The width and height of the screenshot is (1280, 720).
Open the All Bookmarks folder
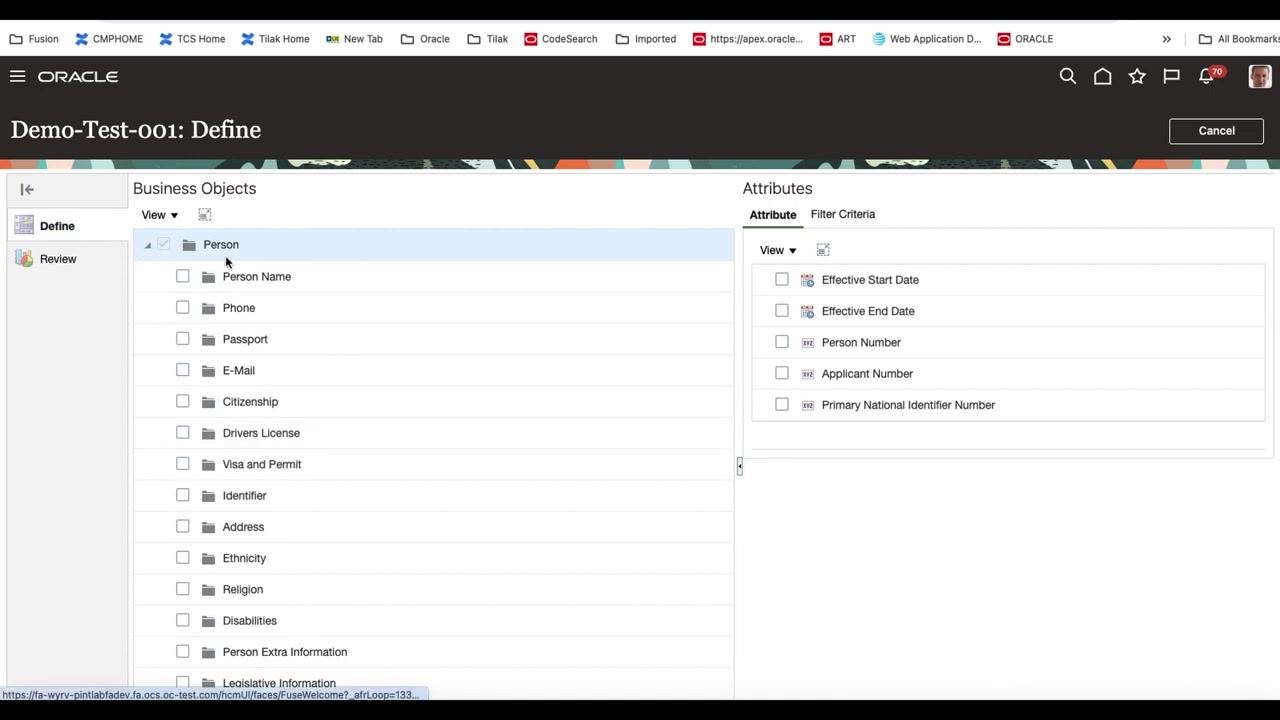pos(1239,39)
